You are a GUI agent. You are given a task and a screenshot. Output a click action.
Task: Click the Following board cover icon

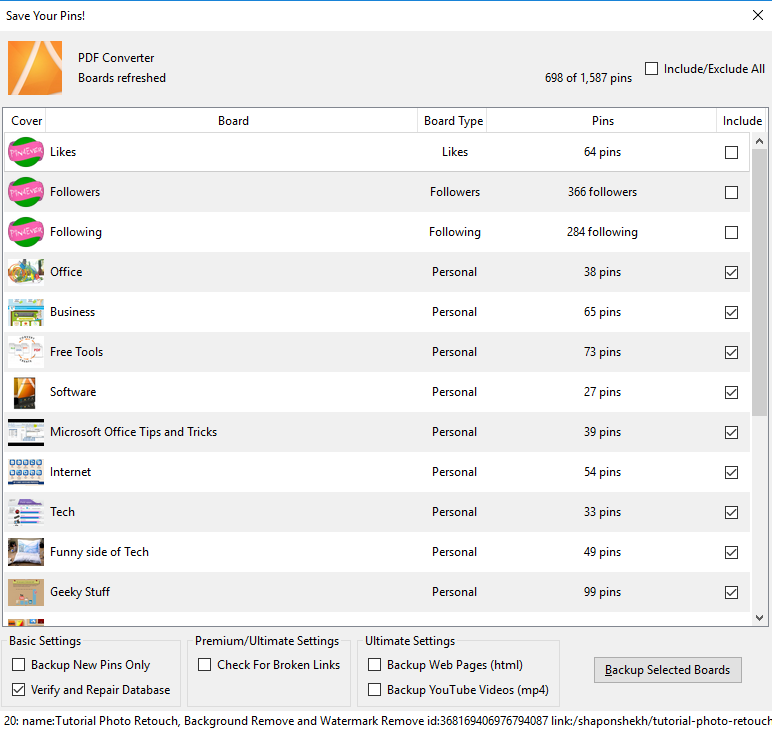click(26, 232)
